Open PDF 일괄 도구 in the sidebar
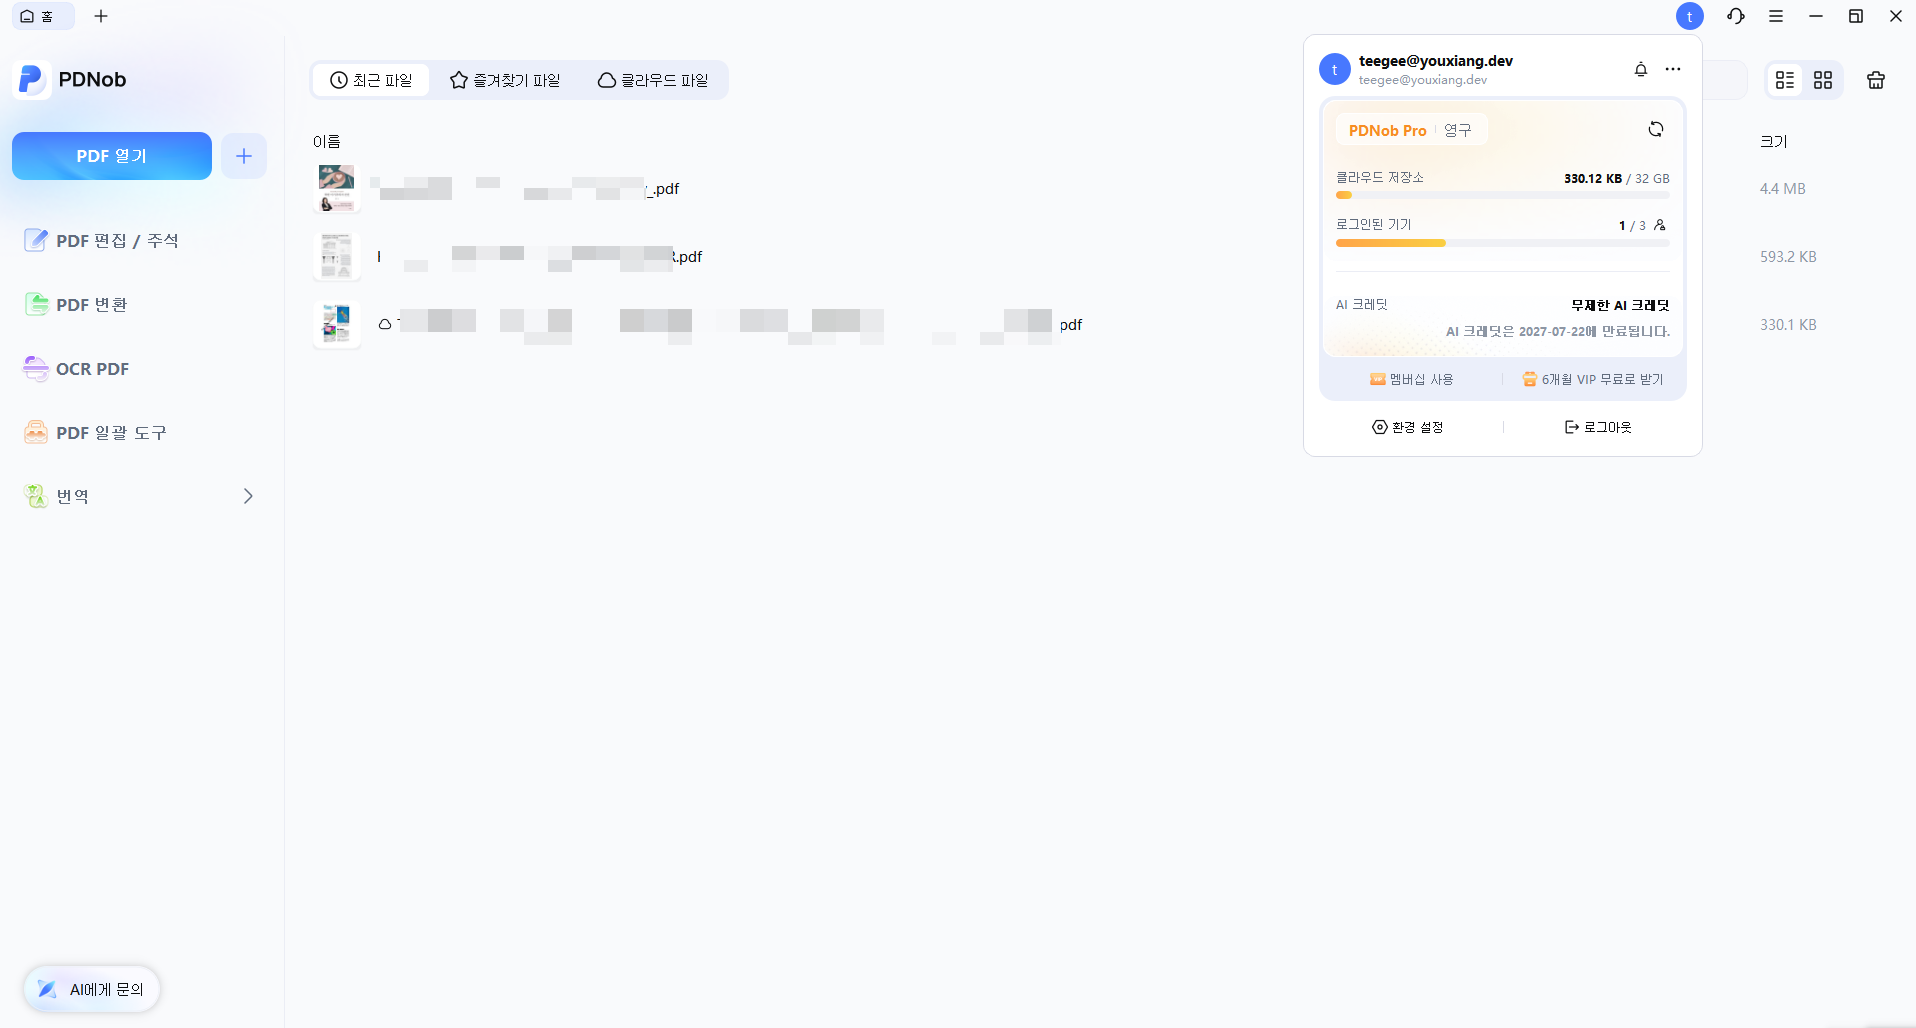This screenshot has height=1028, width=1916. (96, 432)
